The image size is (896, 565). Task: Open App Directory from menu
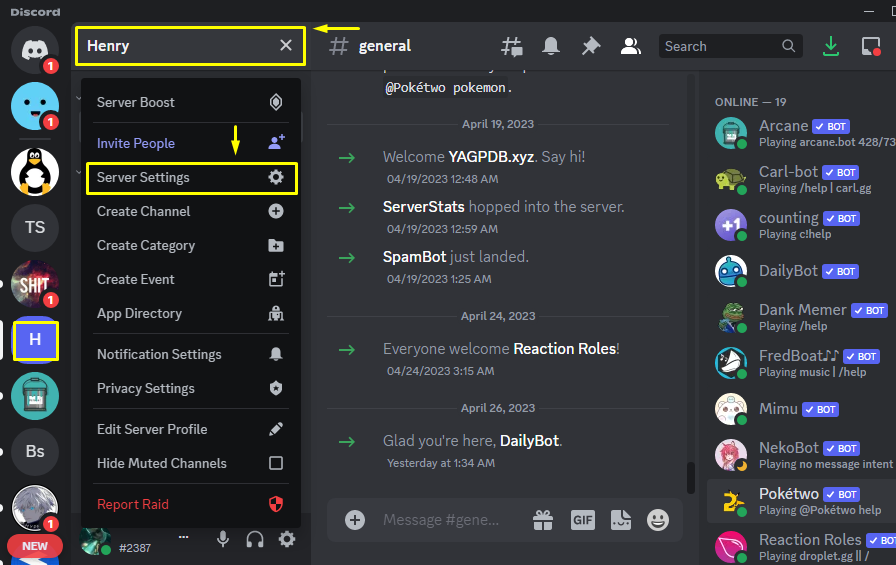tap(191, 314)
